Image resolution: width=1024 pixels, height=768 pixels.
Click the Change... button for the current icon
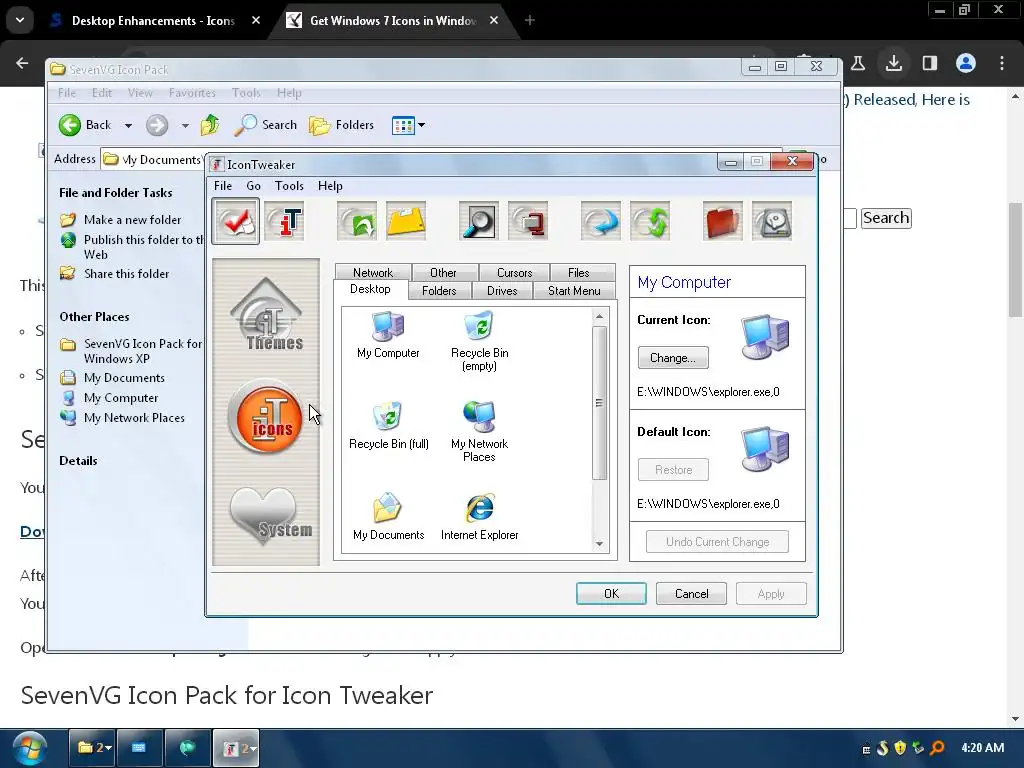pos(673,358)
